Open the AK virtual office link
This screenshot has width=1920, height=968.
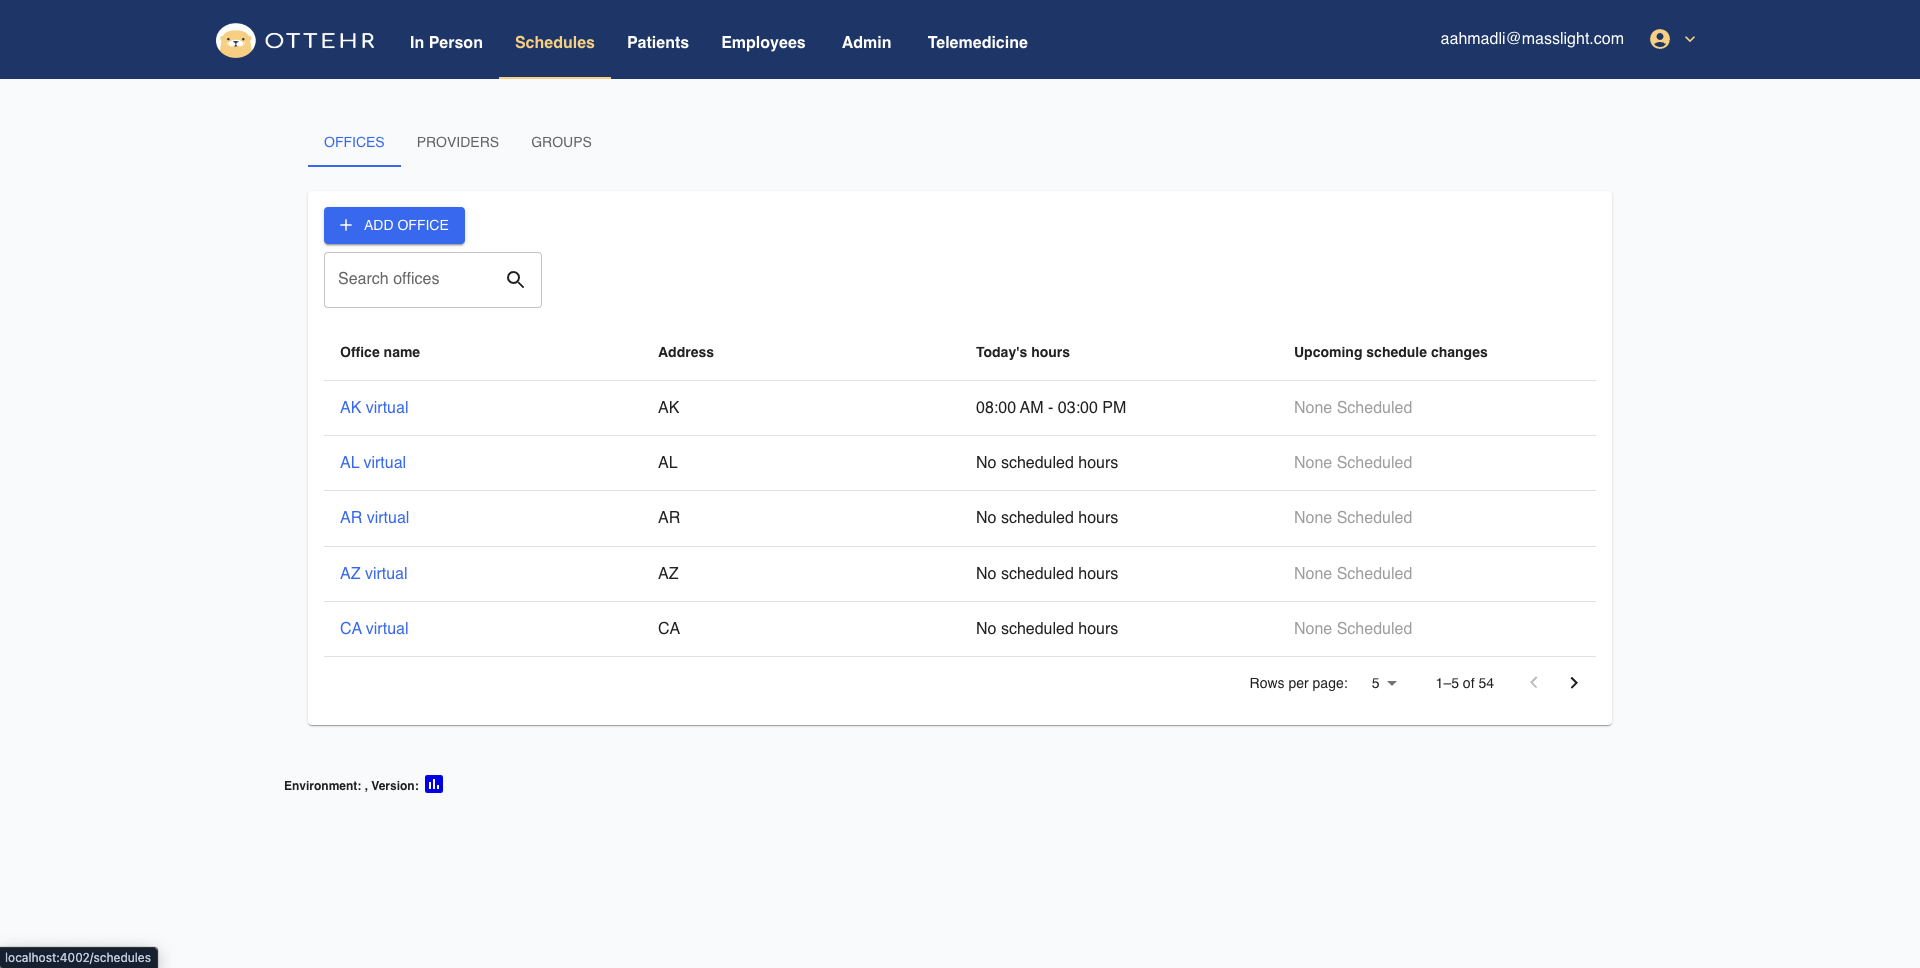click(374, 408)
